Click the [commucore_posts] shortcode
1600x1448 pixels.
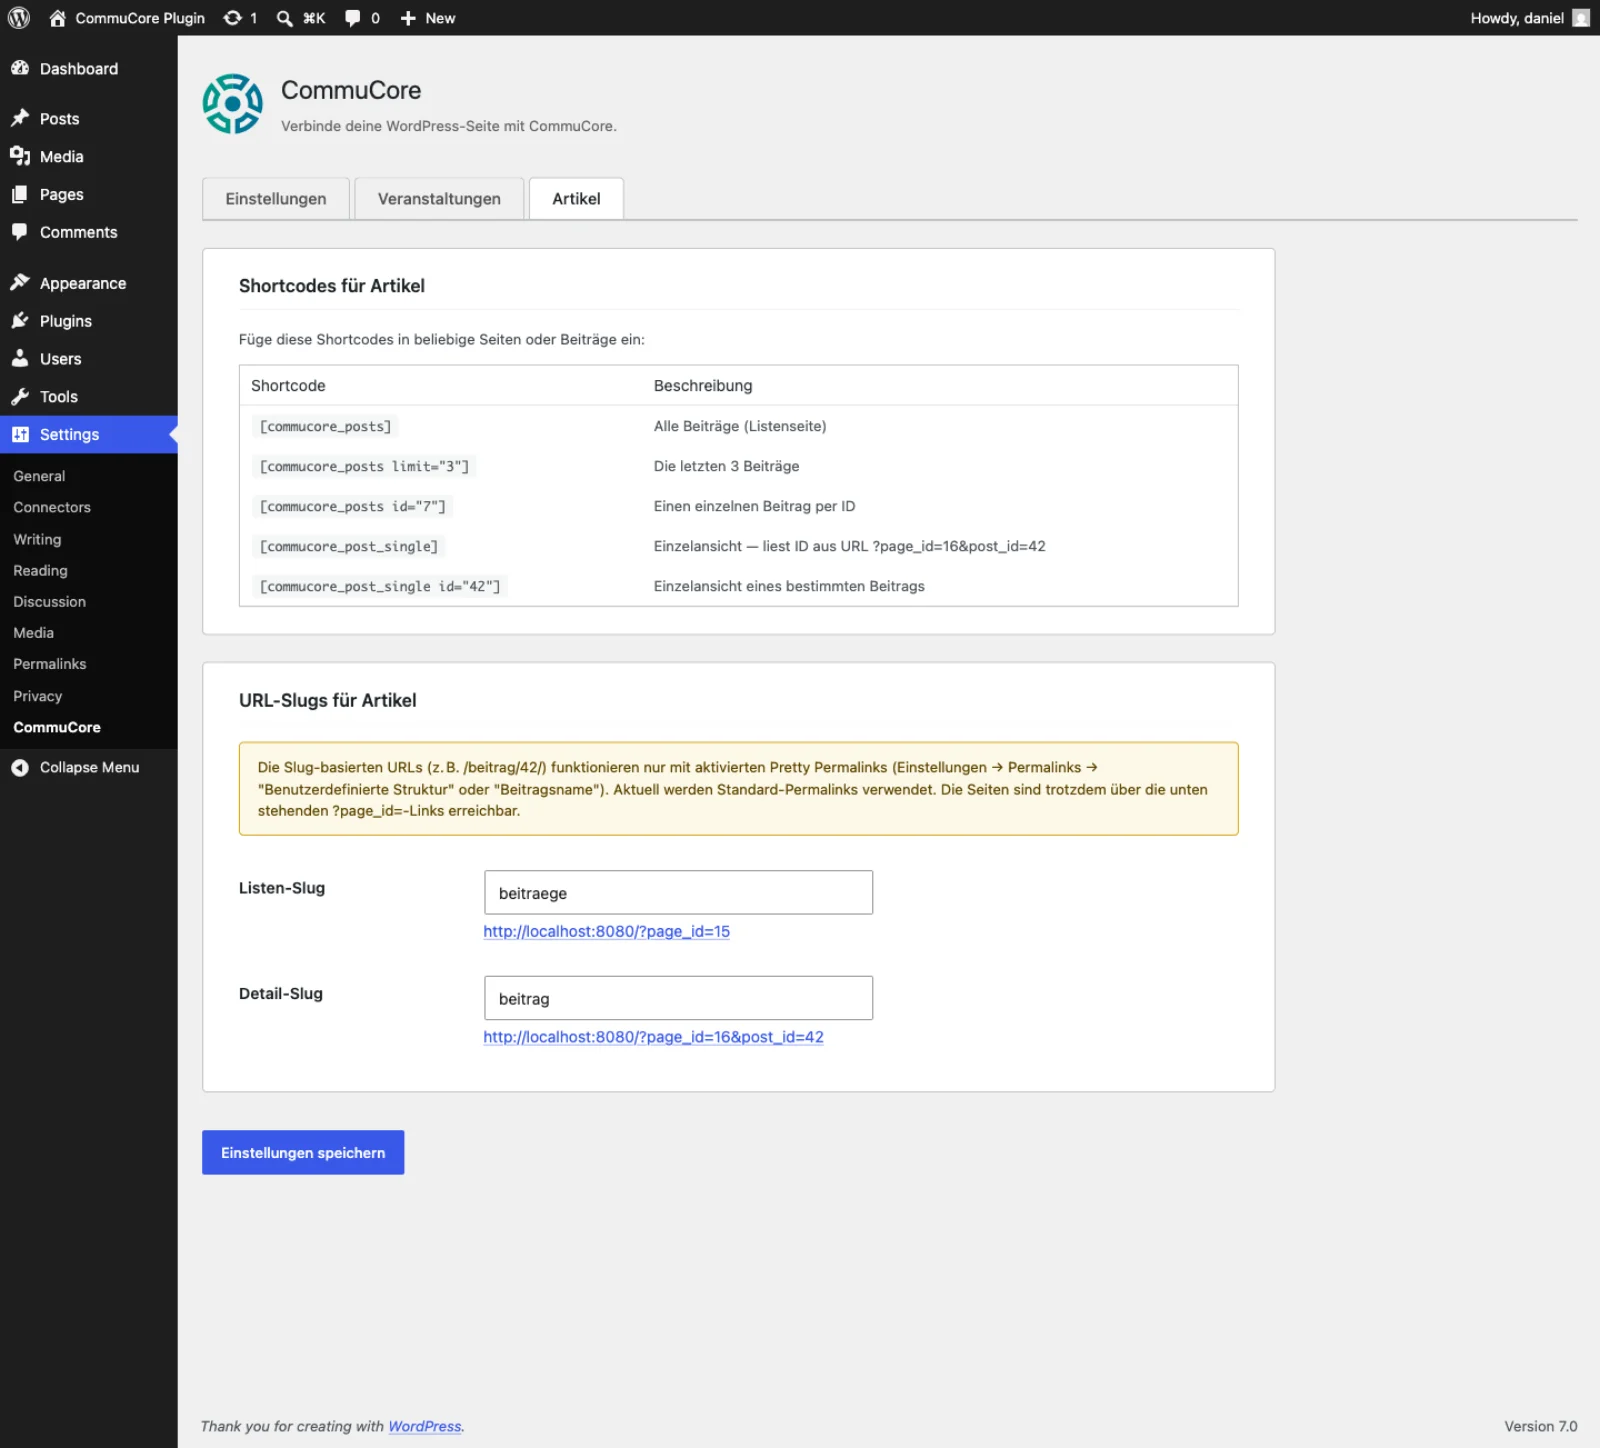click(x=325, y=426)
